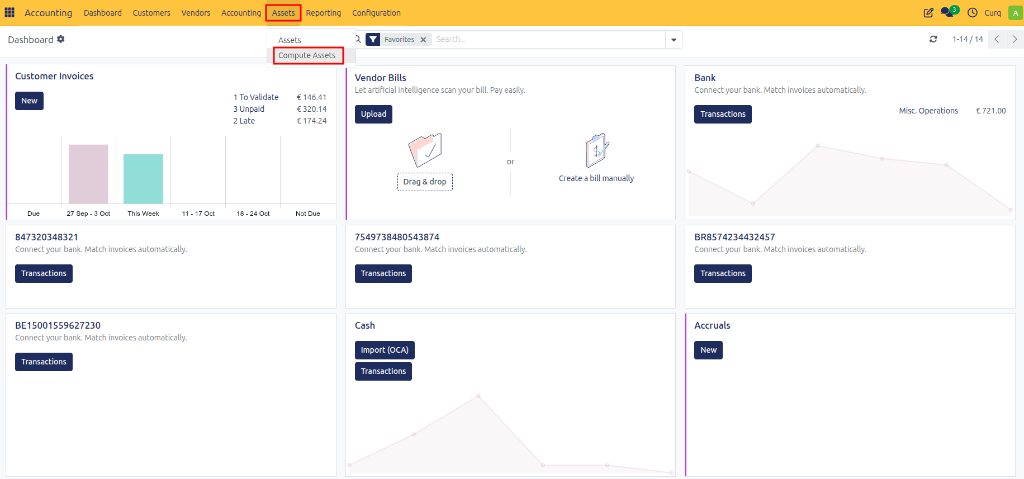Open the BE15001559627230 journal title
Screen dimensions: 1024x479
[57, 325]
